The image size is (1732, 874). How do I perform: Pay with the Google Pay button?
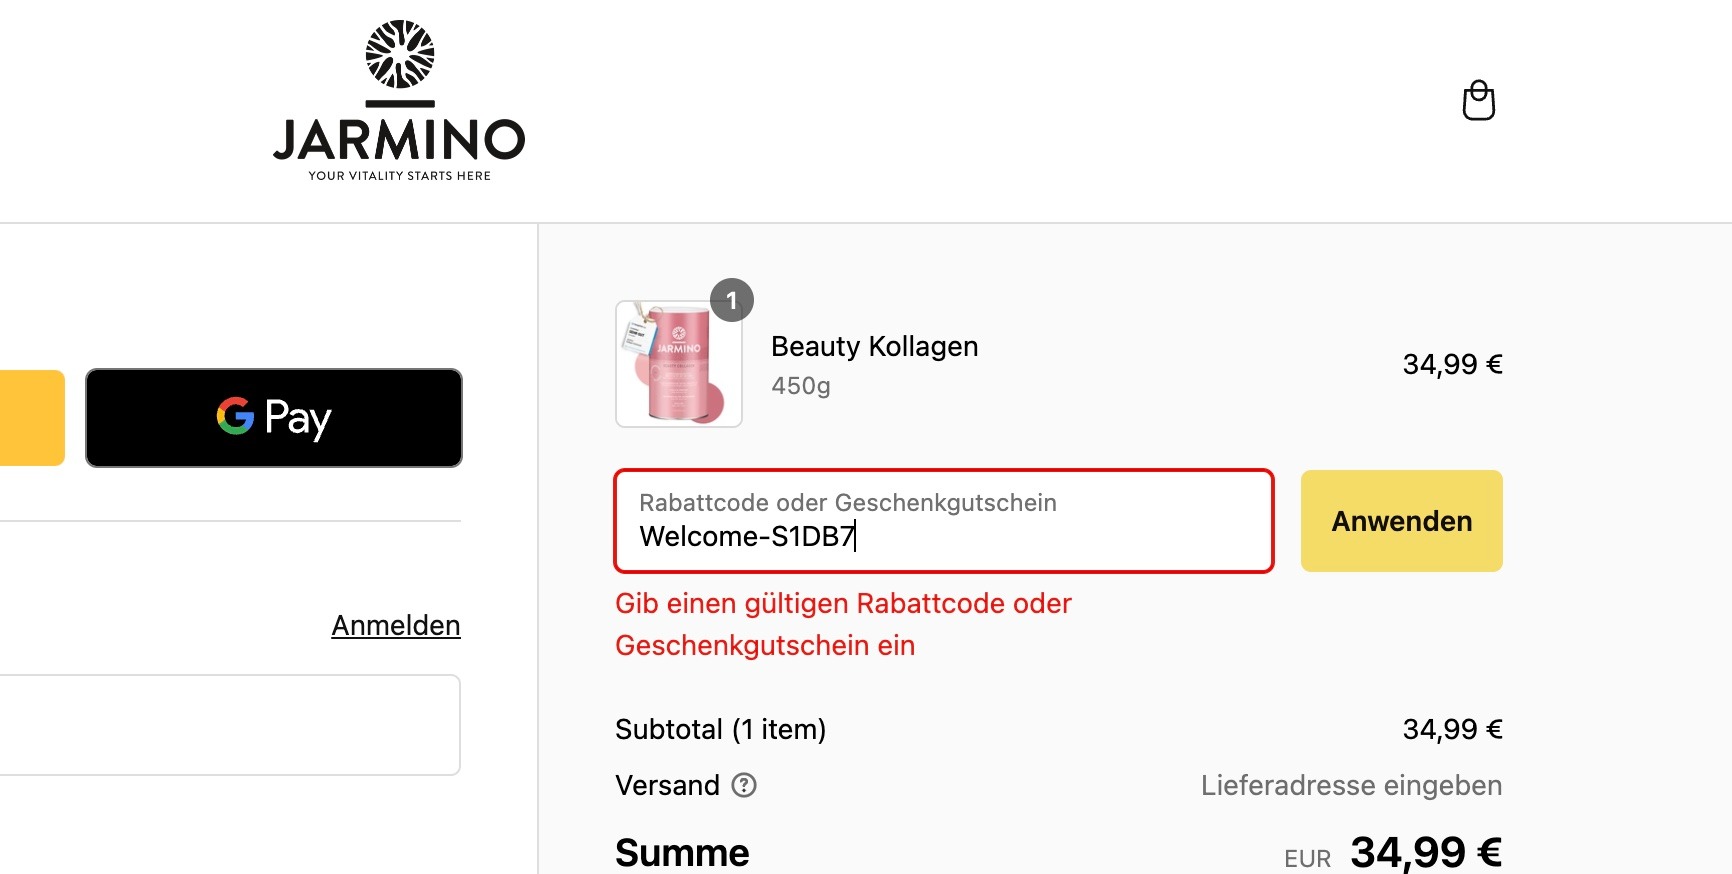(274, 418)
